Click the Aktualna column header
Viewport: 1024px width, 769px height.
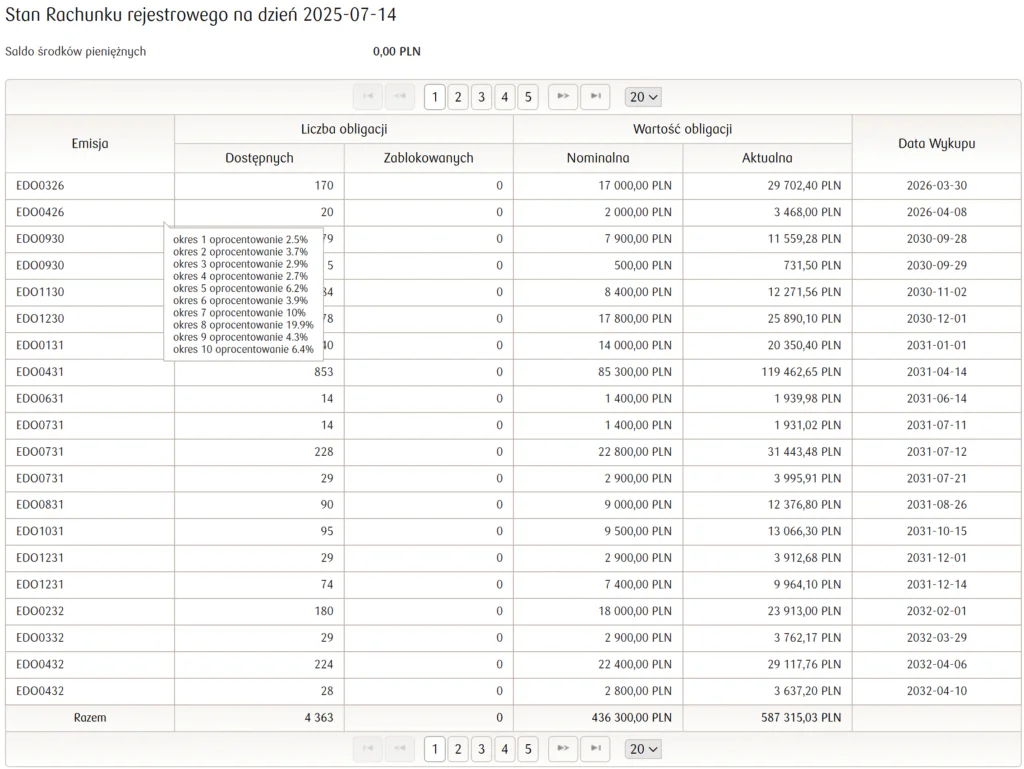point(767,158)
